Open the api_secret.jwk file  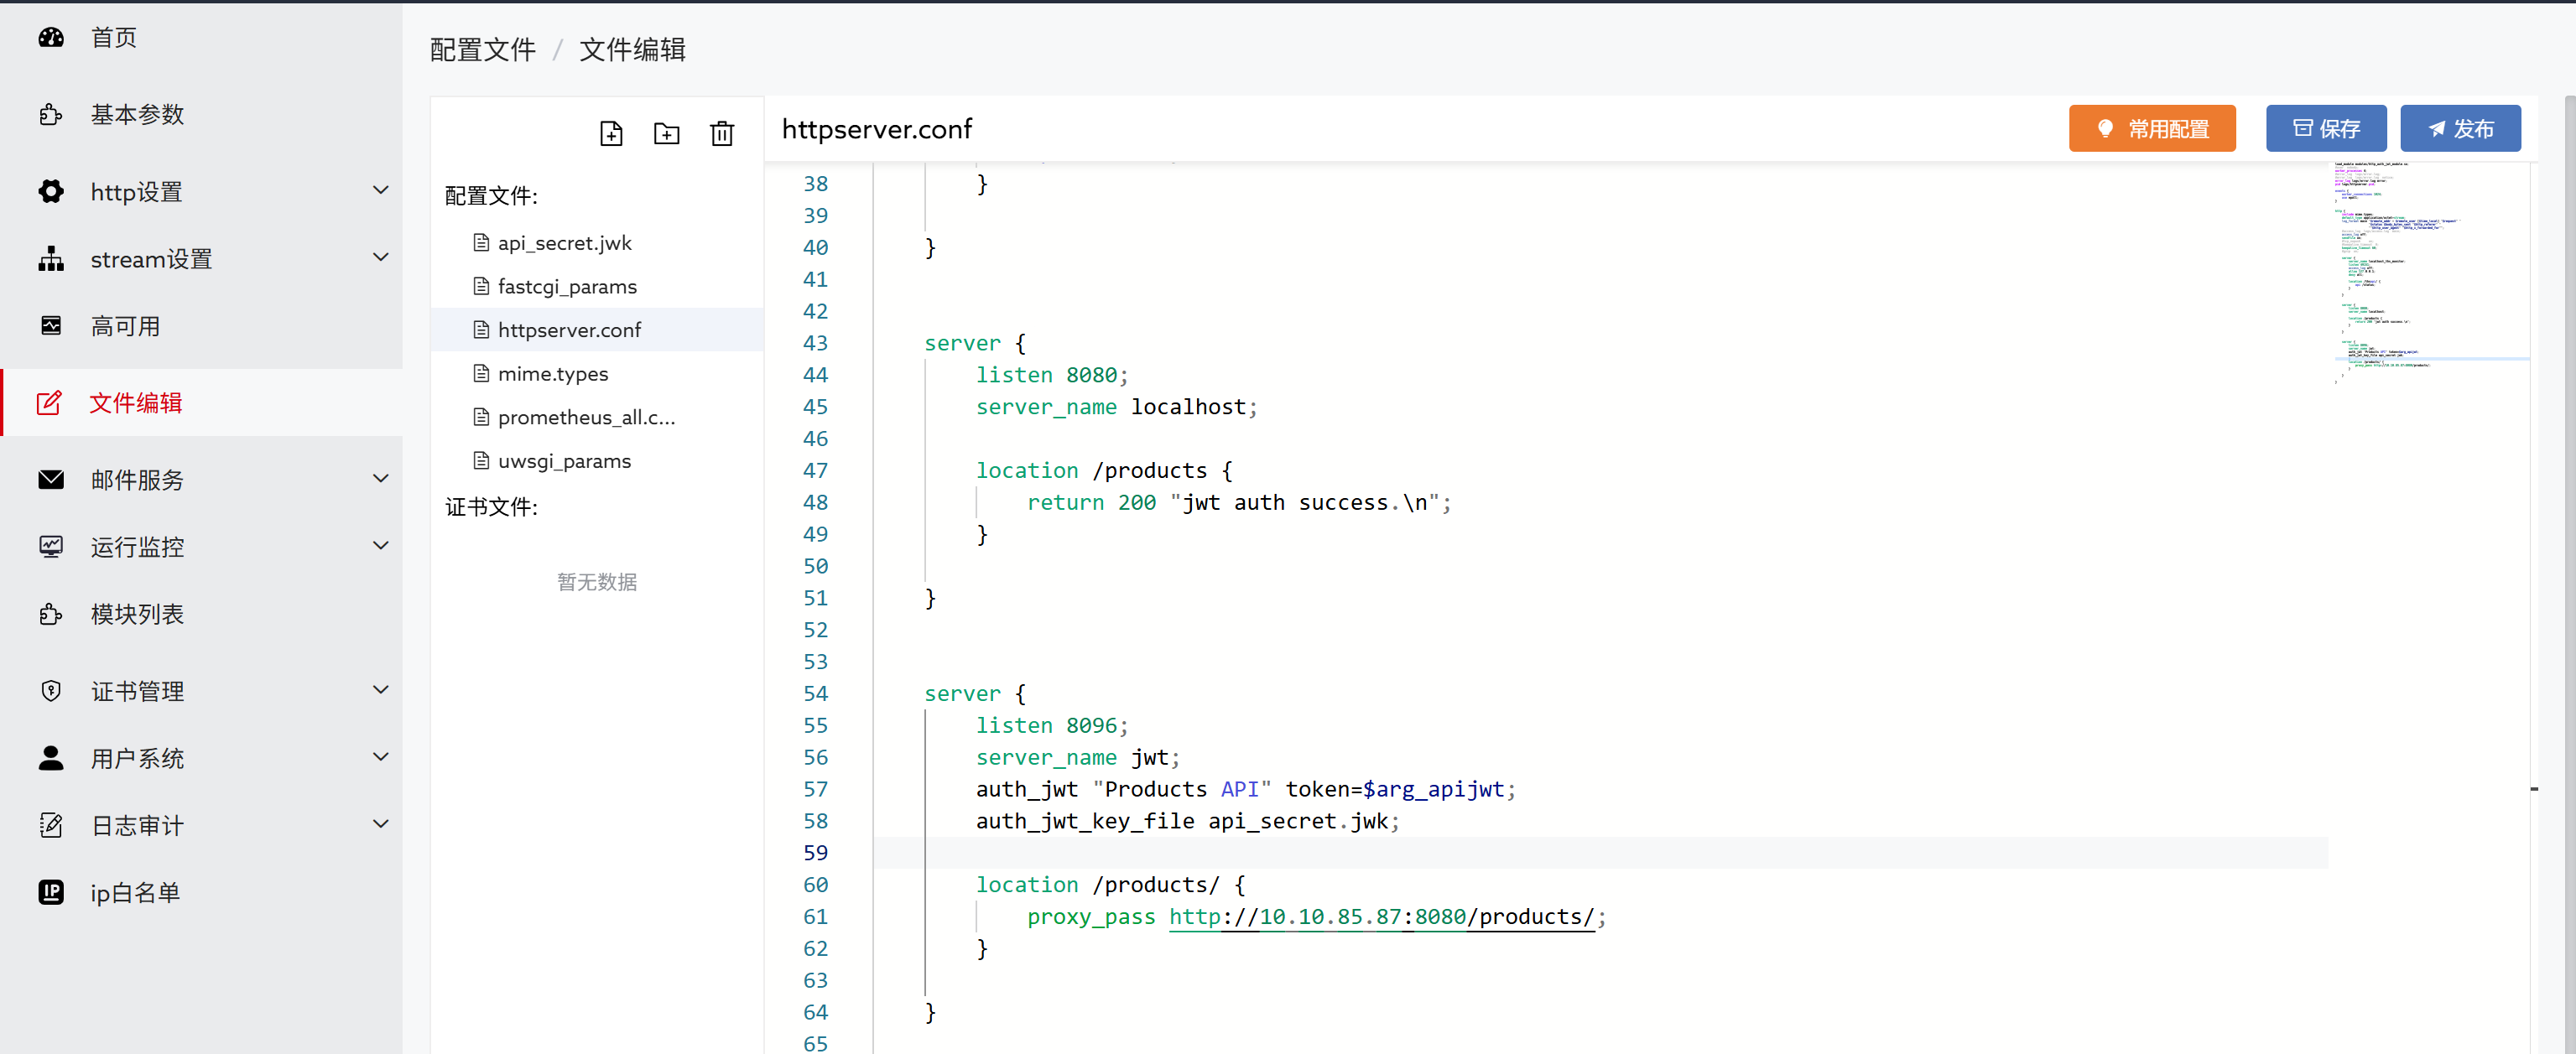coord(564,242)
